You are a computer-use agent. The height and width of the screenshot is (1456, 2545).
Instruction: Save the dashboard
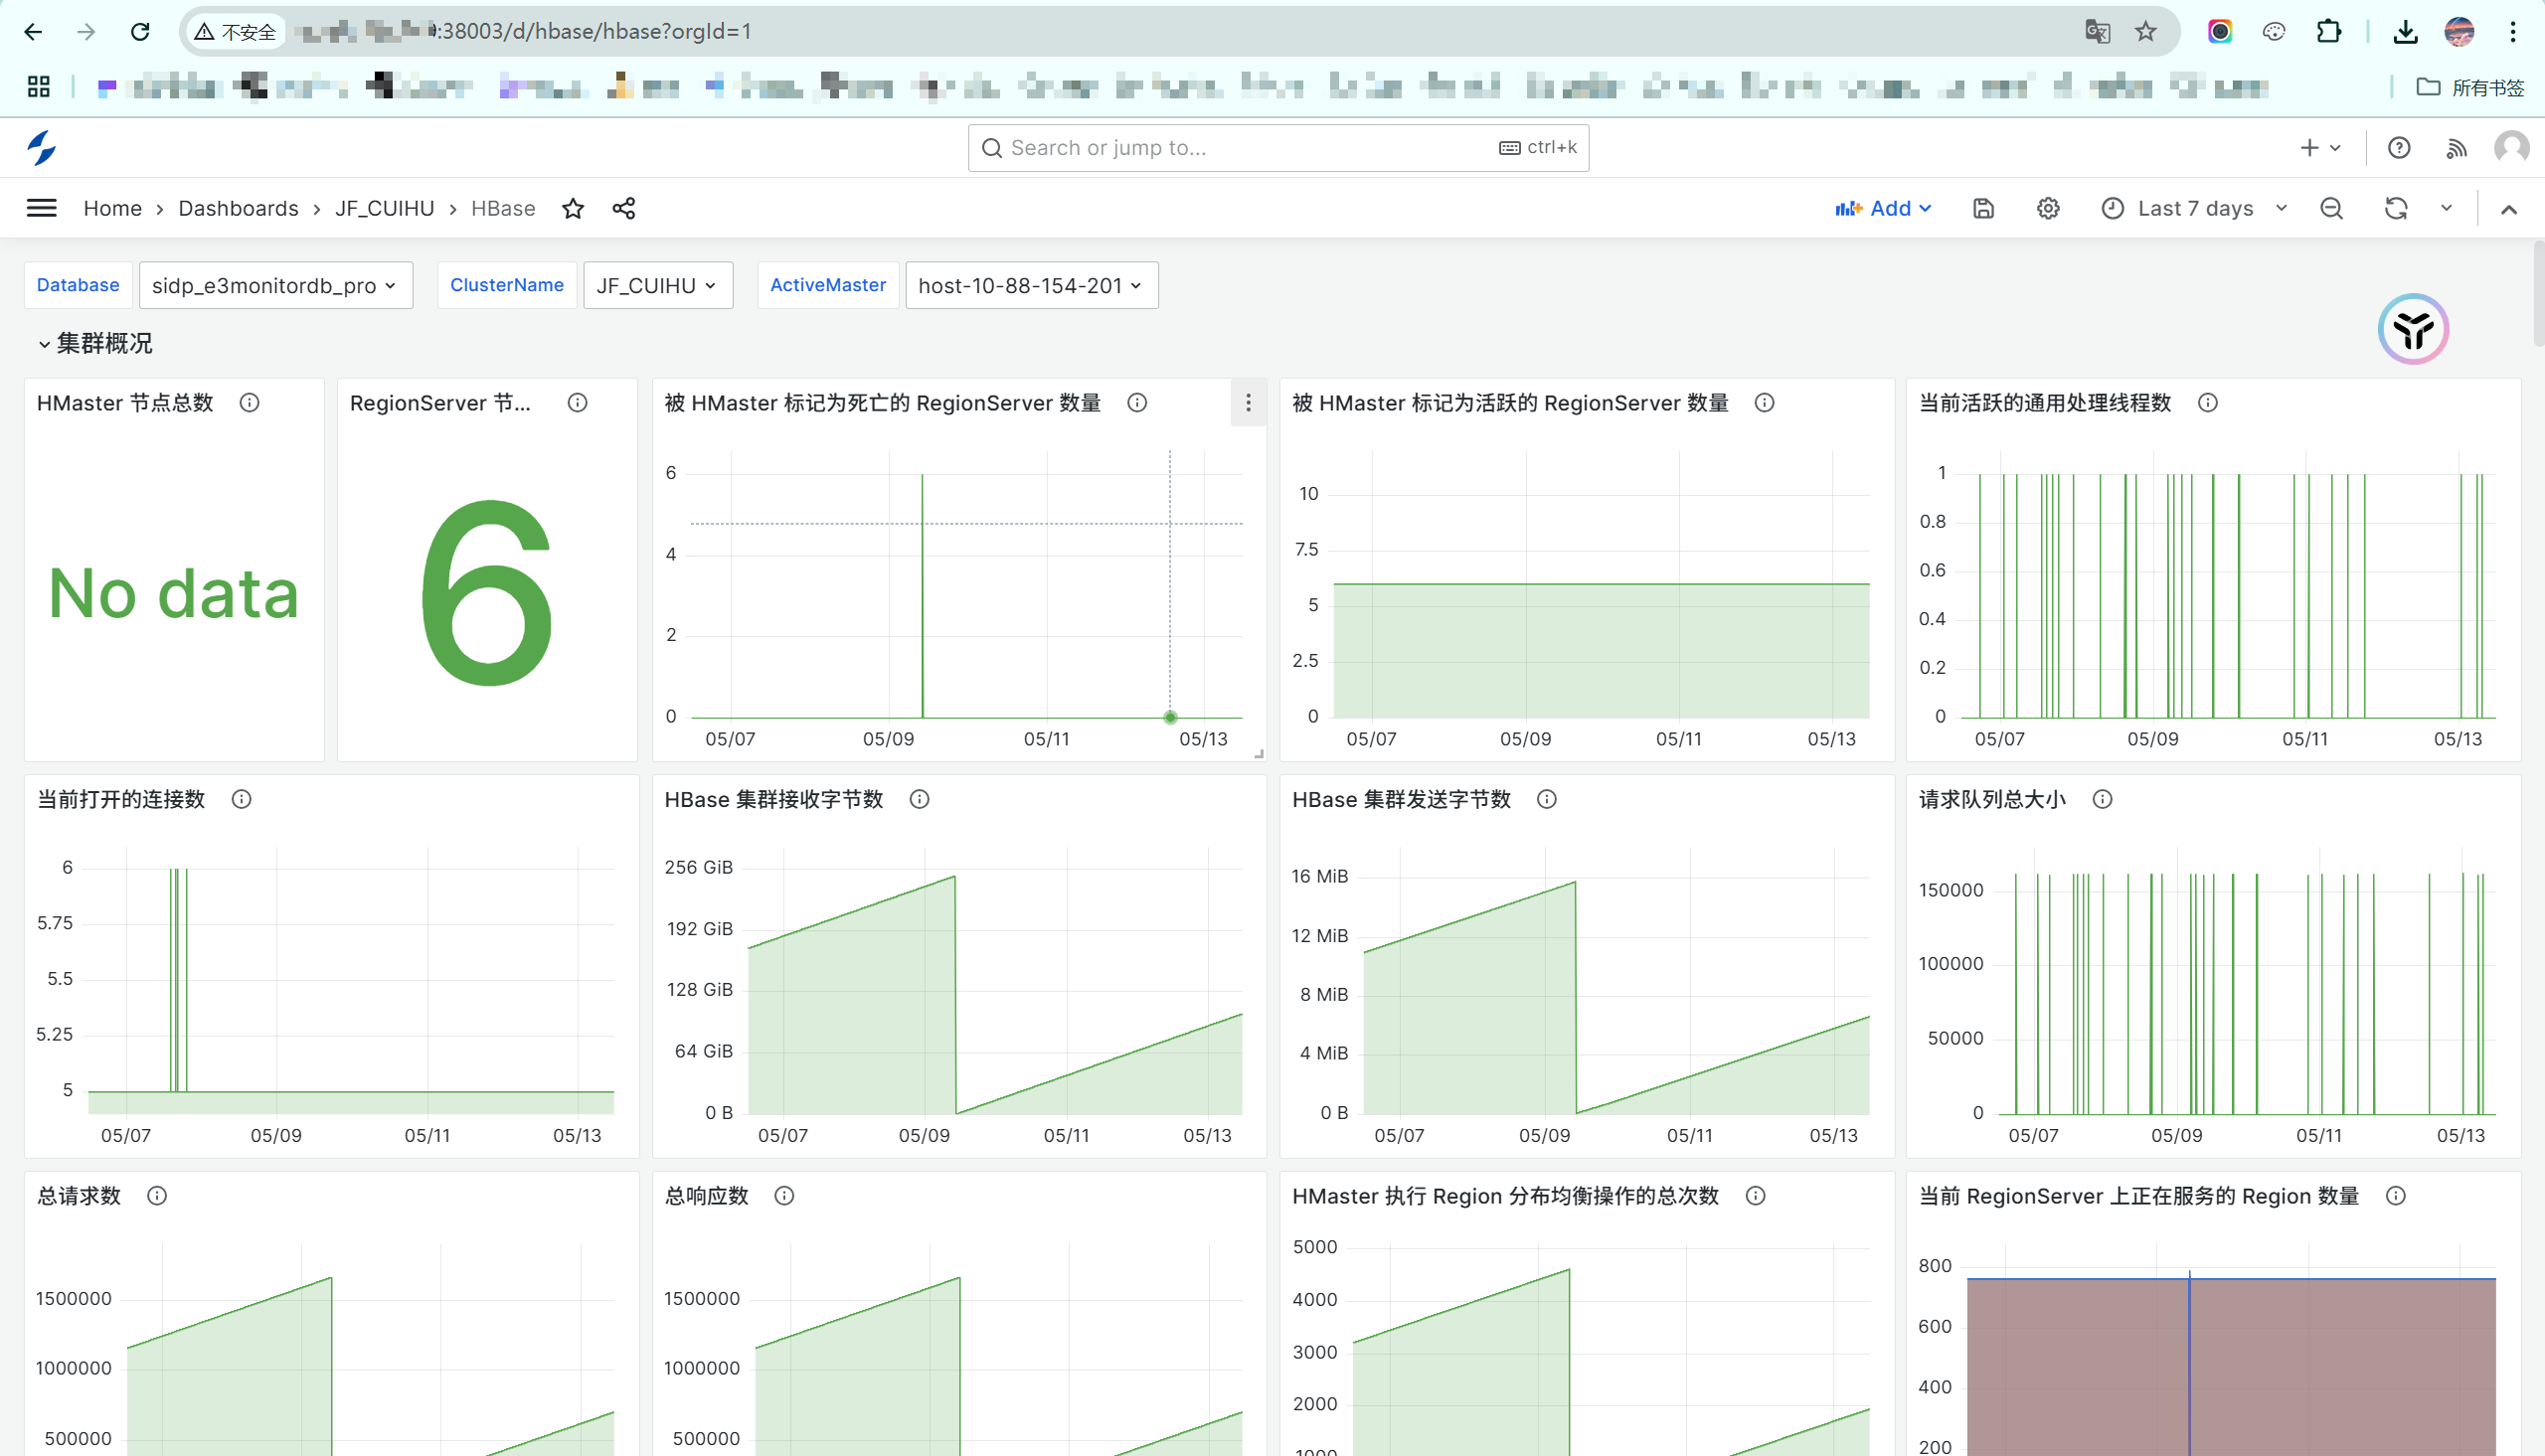pos(1983,208)
